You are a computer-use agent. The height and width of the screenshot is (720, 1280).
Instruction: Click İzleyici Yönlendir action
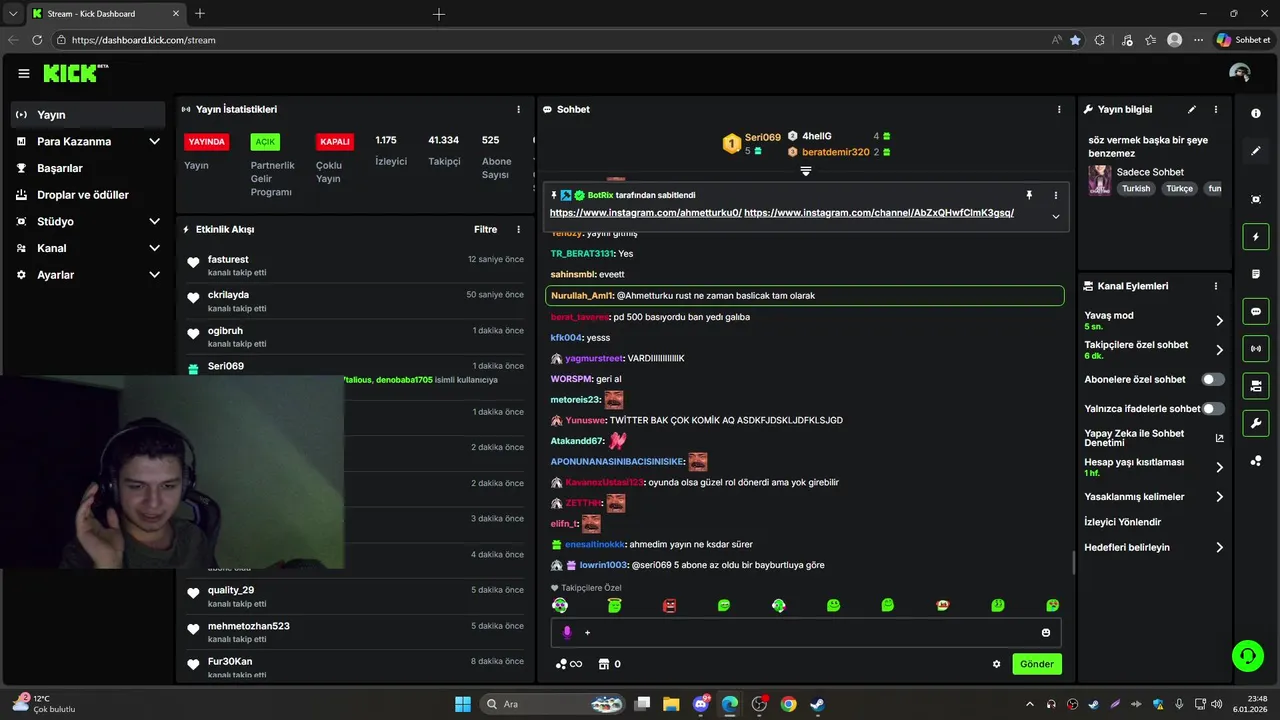1123,522
